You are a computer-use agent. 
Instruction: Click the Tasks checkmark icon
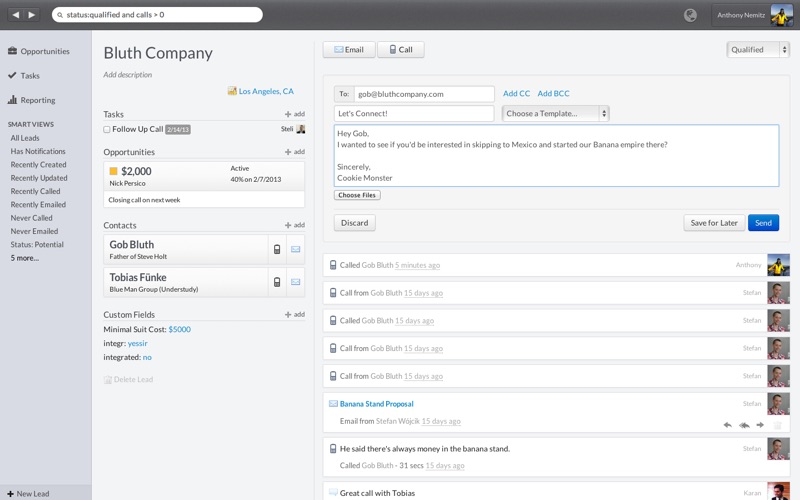[x=12, y=76]
